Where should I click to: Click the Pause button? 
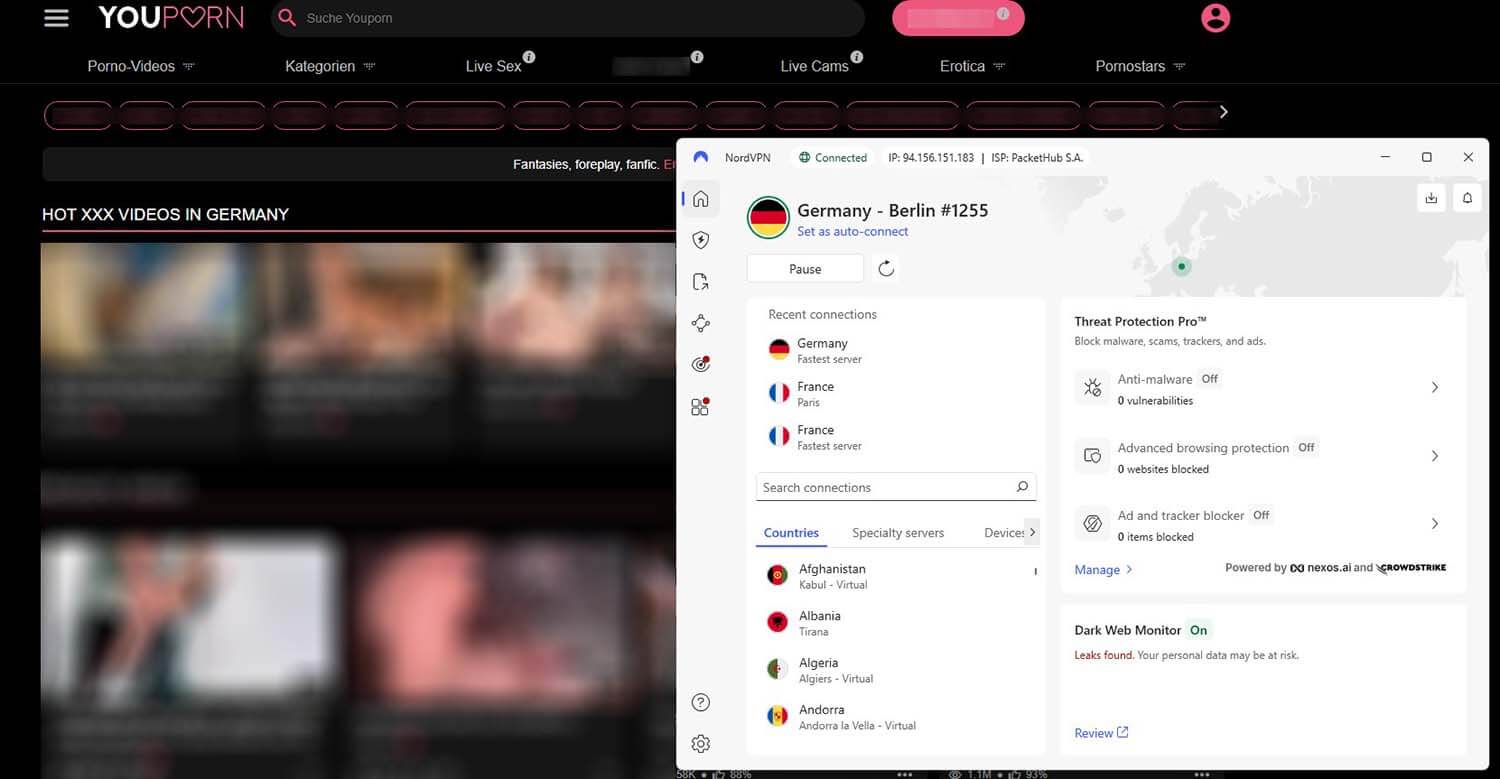pos(805,268)
